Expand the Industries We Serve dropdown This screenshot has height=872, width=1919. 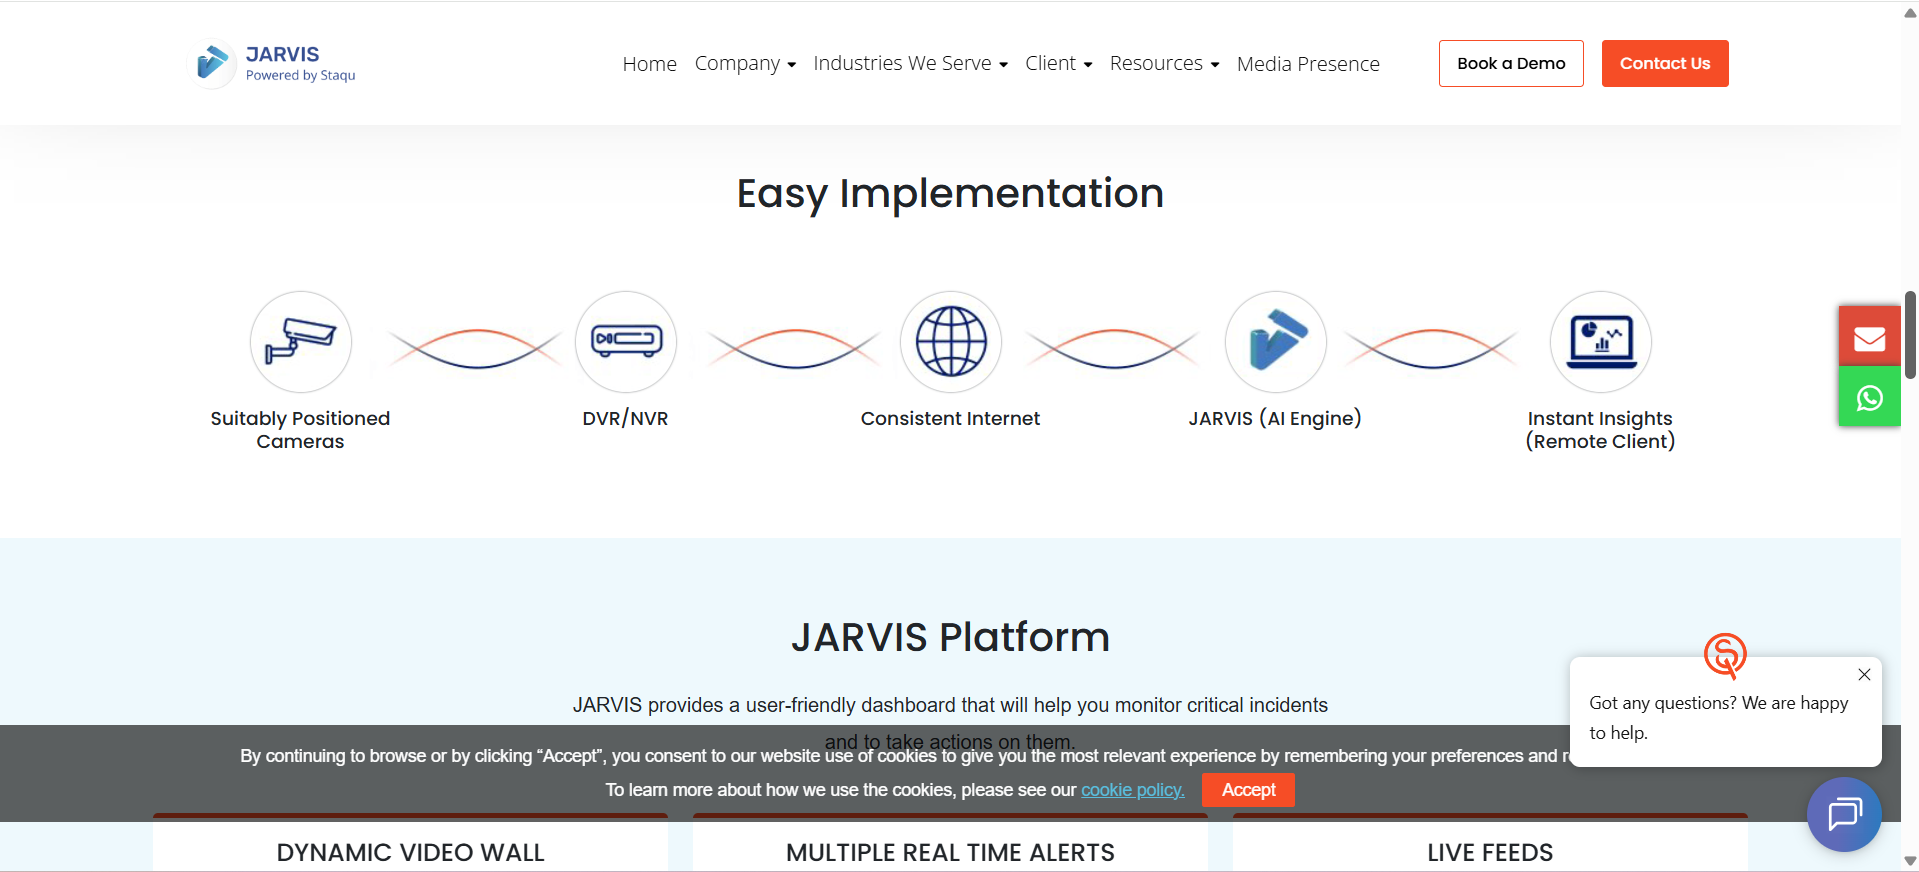[910, 64]
